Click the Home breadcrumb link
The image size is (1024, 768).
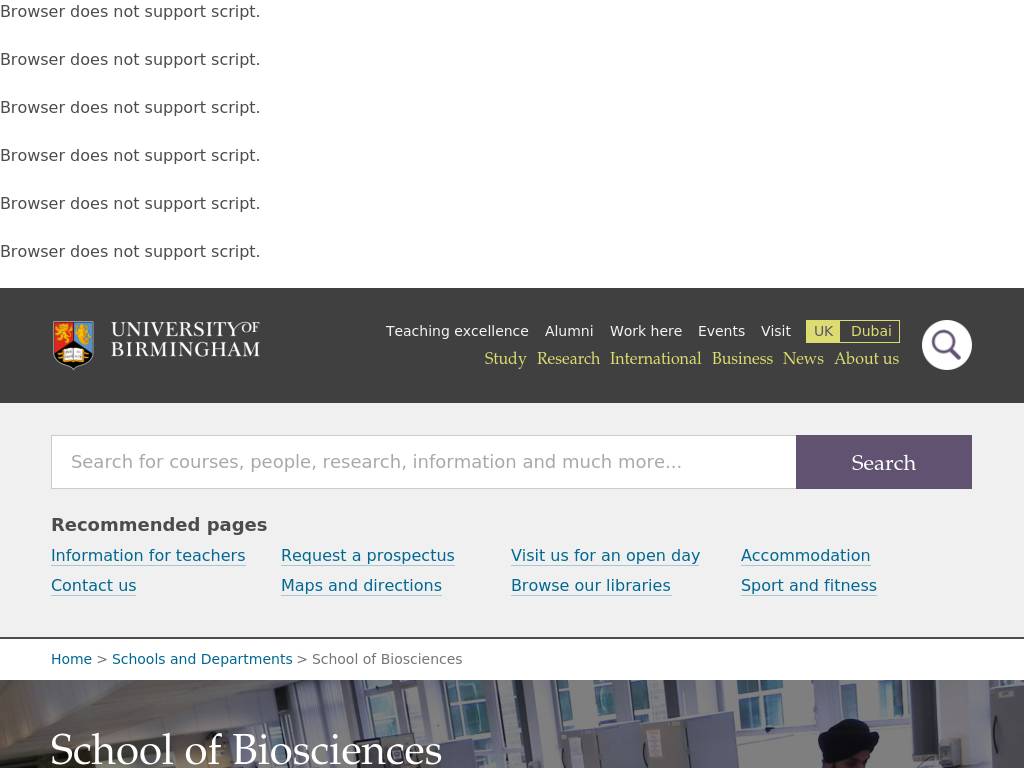[71, 659]
